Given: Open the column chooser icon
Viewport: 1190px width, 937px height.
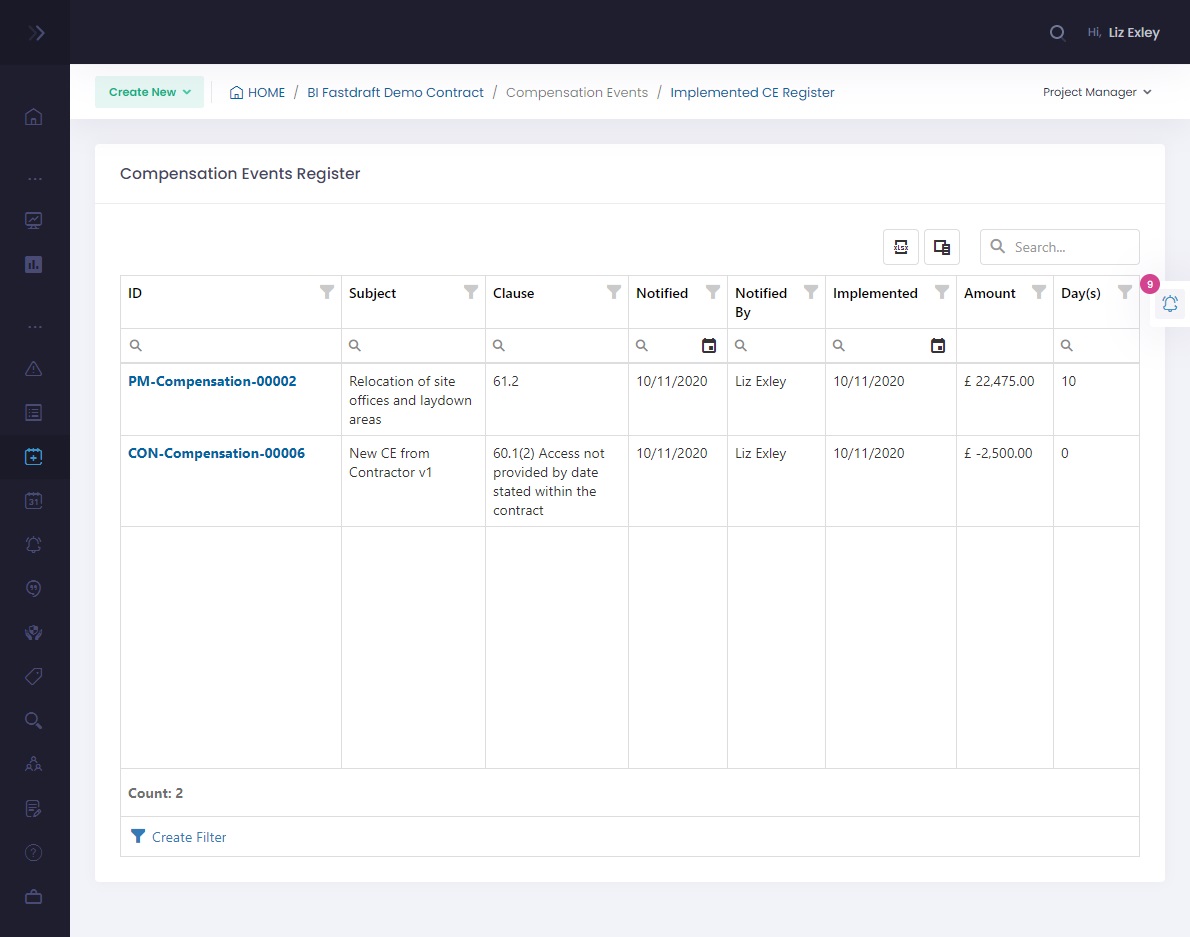Looking at the screenshot, I should point(941,247).
